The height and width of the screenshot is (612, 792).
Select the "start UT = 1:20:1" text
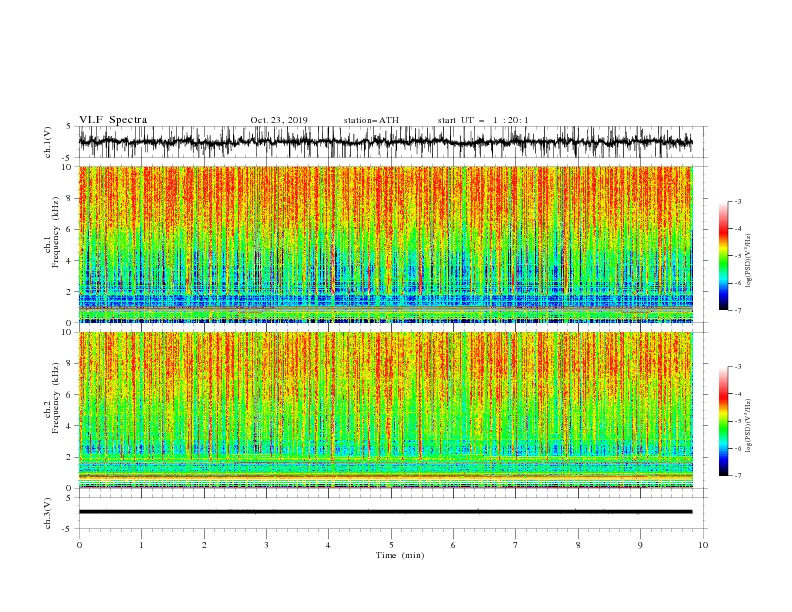coord(483,120)
